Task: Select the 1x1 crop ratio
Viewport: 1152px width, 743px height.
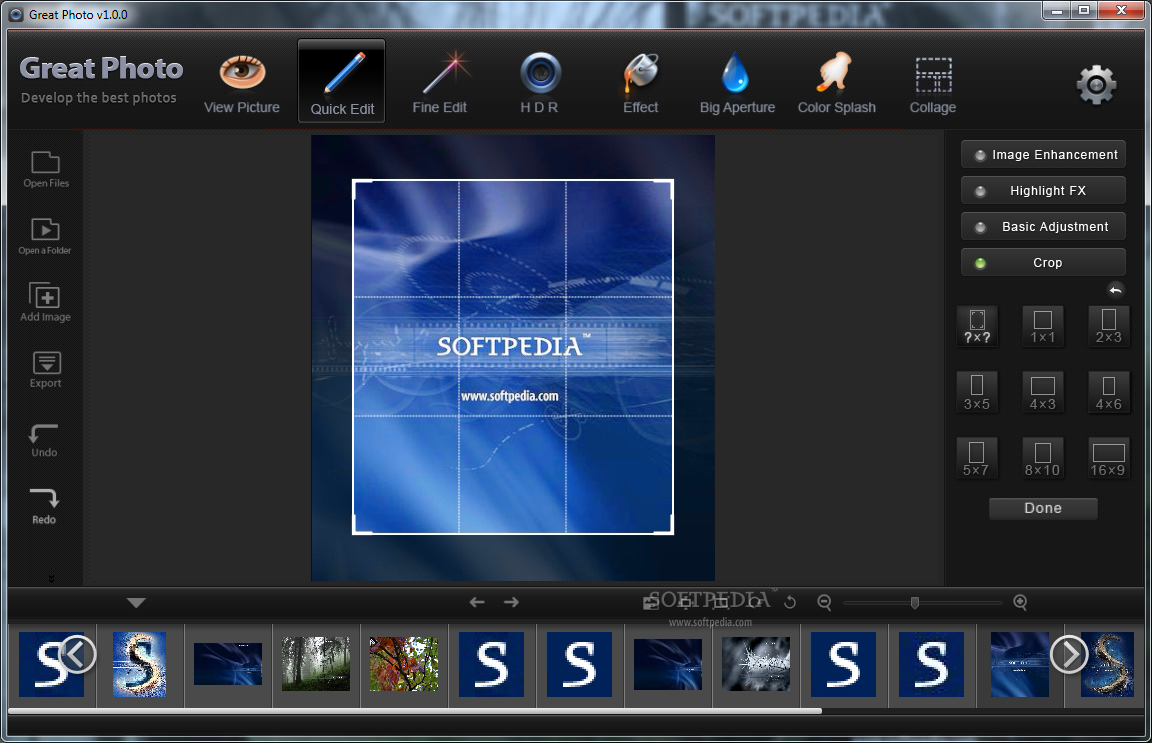Action: tap(1043, 327)
